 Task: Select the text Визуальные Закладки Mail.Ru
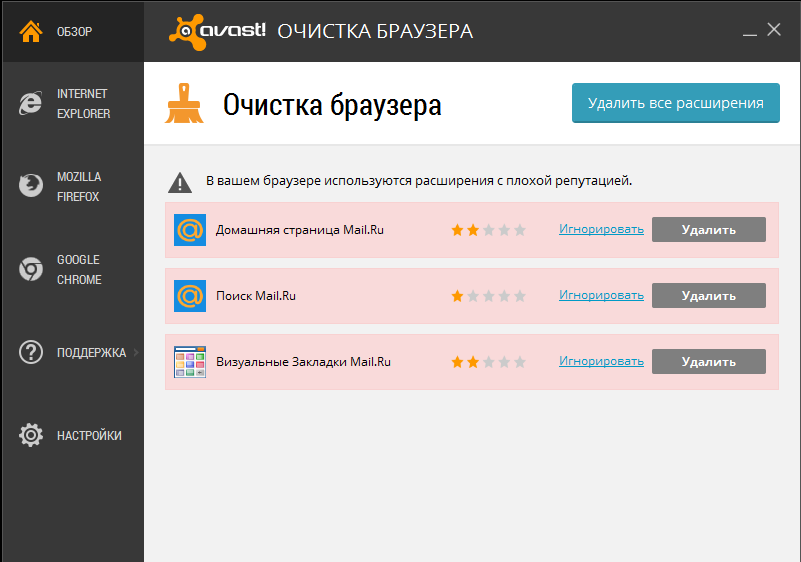(x=303, y=362)
